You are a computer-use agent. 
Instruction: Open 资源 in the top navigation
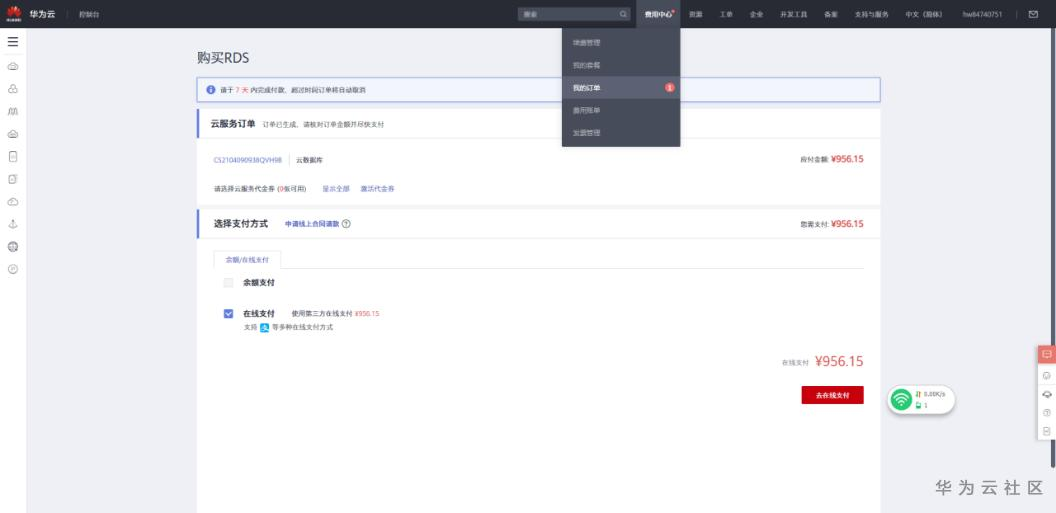pyautogui.click(x=696, y=14)
